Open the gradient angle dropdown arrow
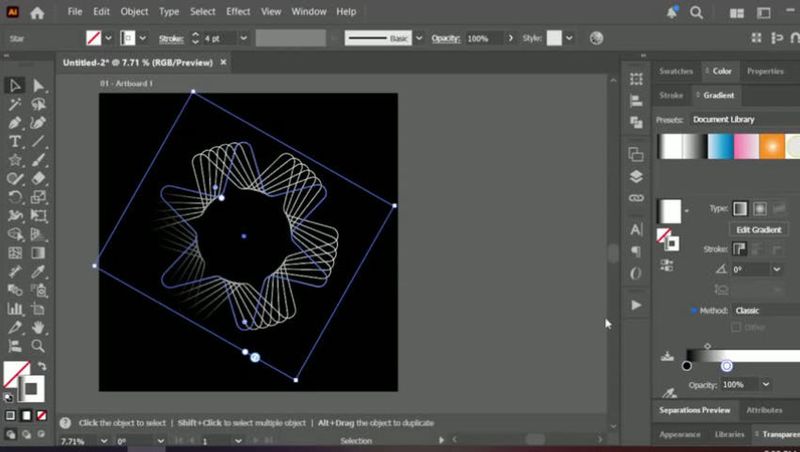This screenshot has width=800, height=452. click(777, 269)
